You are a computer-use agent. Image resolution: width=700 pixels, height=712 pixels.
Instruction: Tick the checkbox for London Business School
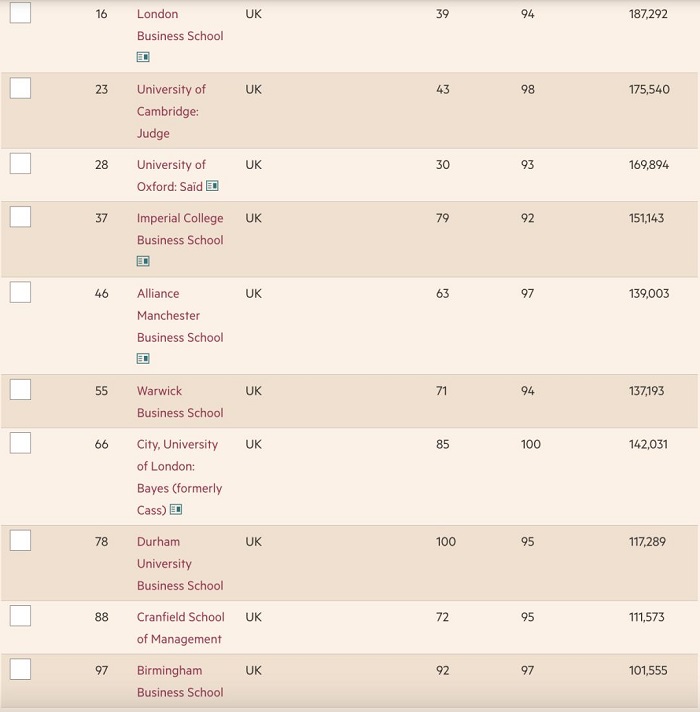coord(20,13)
